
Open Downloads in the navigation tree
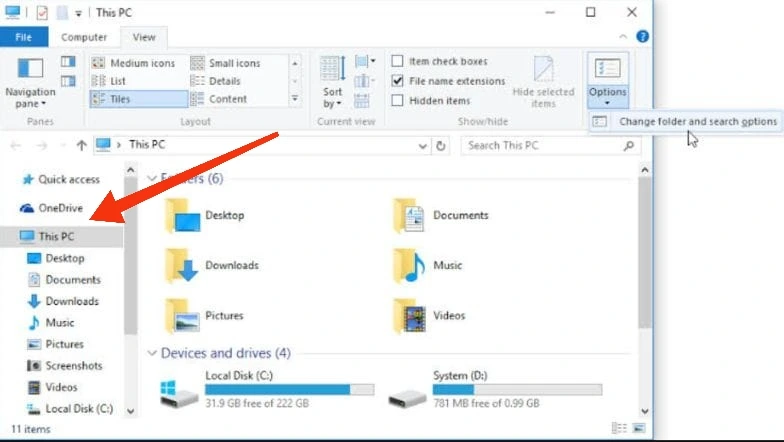(x=63, y=301)
